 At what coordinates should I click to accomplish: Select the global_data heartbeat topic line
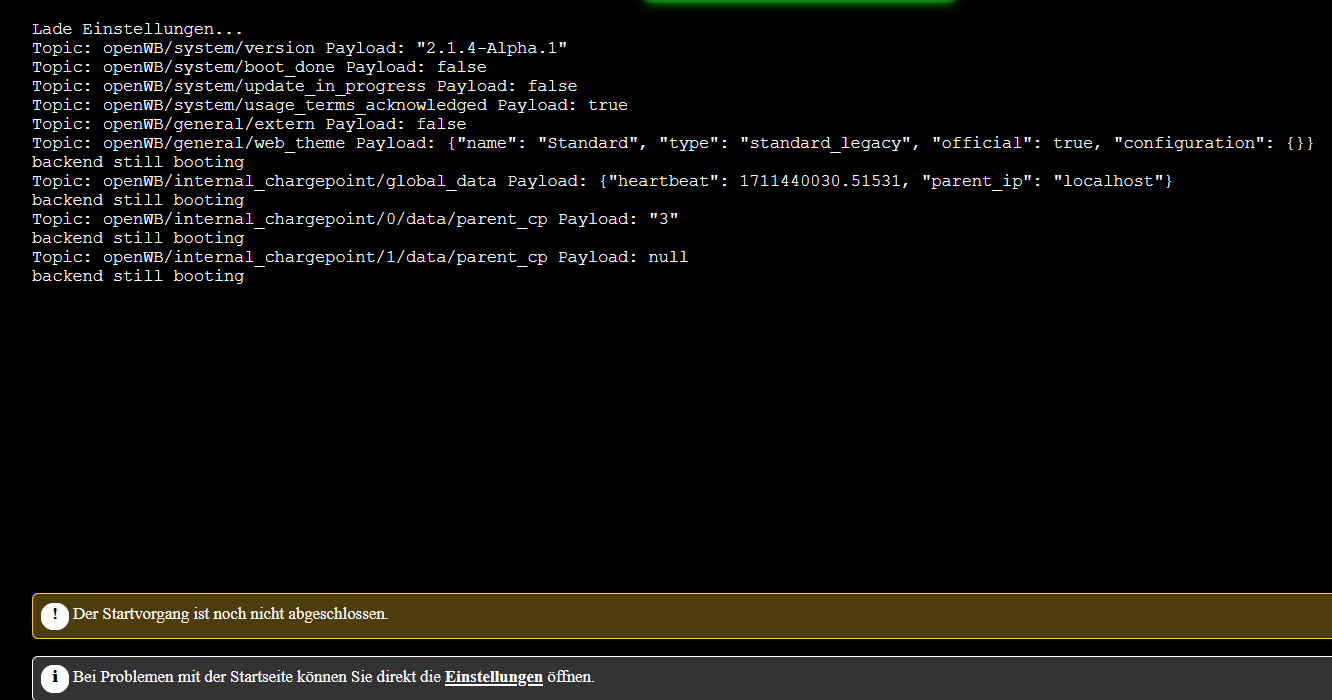pyautogui.click(x=602, y=181)
